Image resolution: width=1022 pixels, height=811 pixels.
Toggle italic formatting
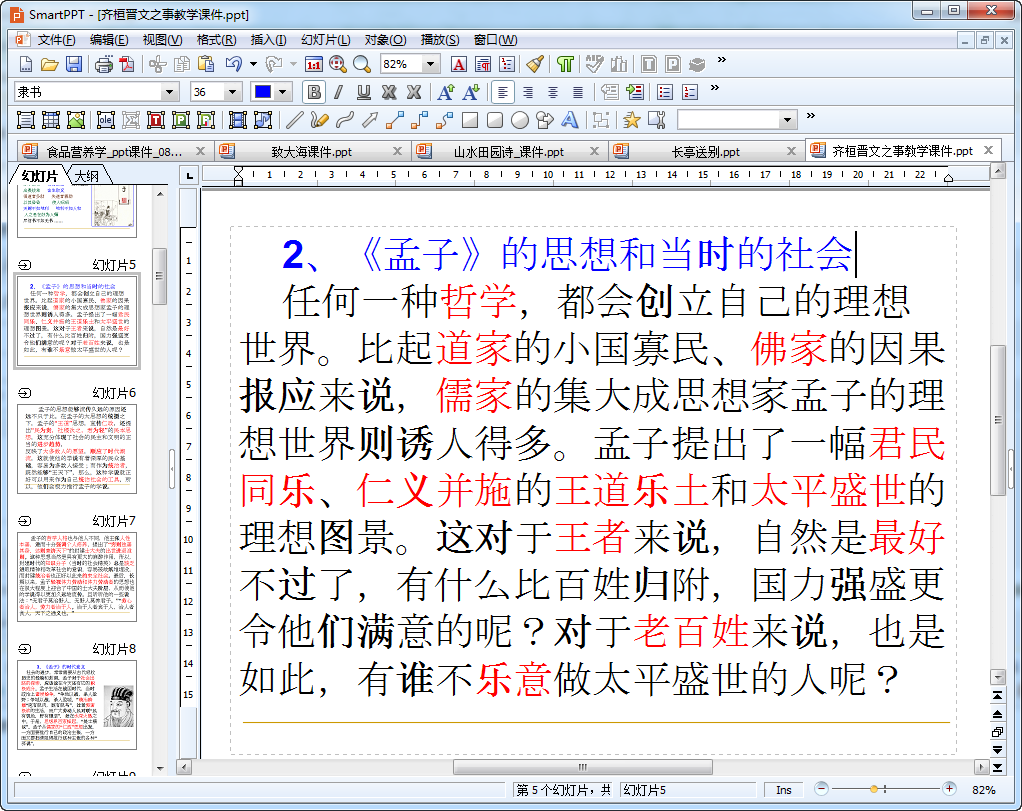(339, 92)
